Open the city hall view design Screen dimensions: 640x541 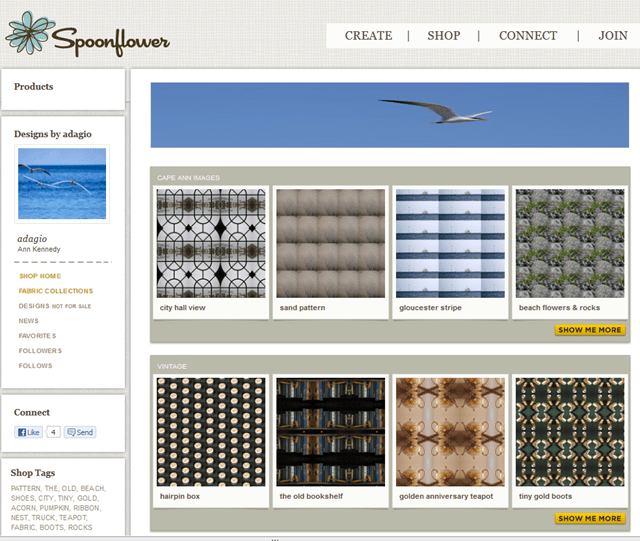pos(210,243)
